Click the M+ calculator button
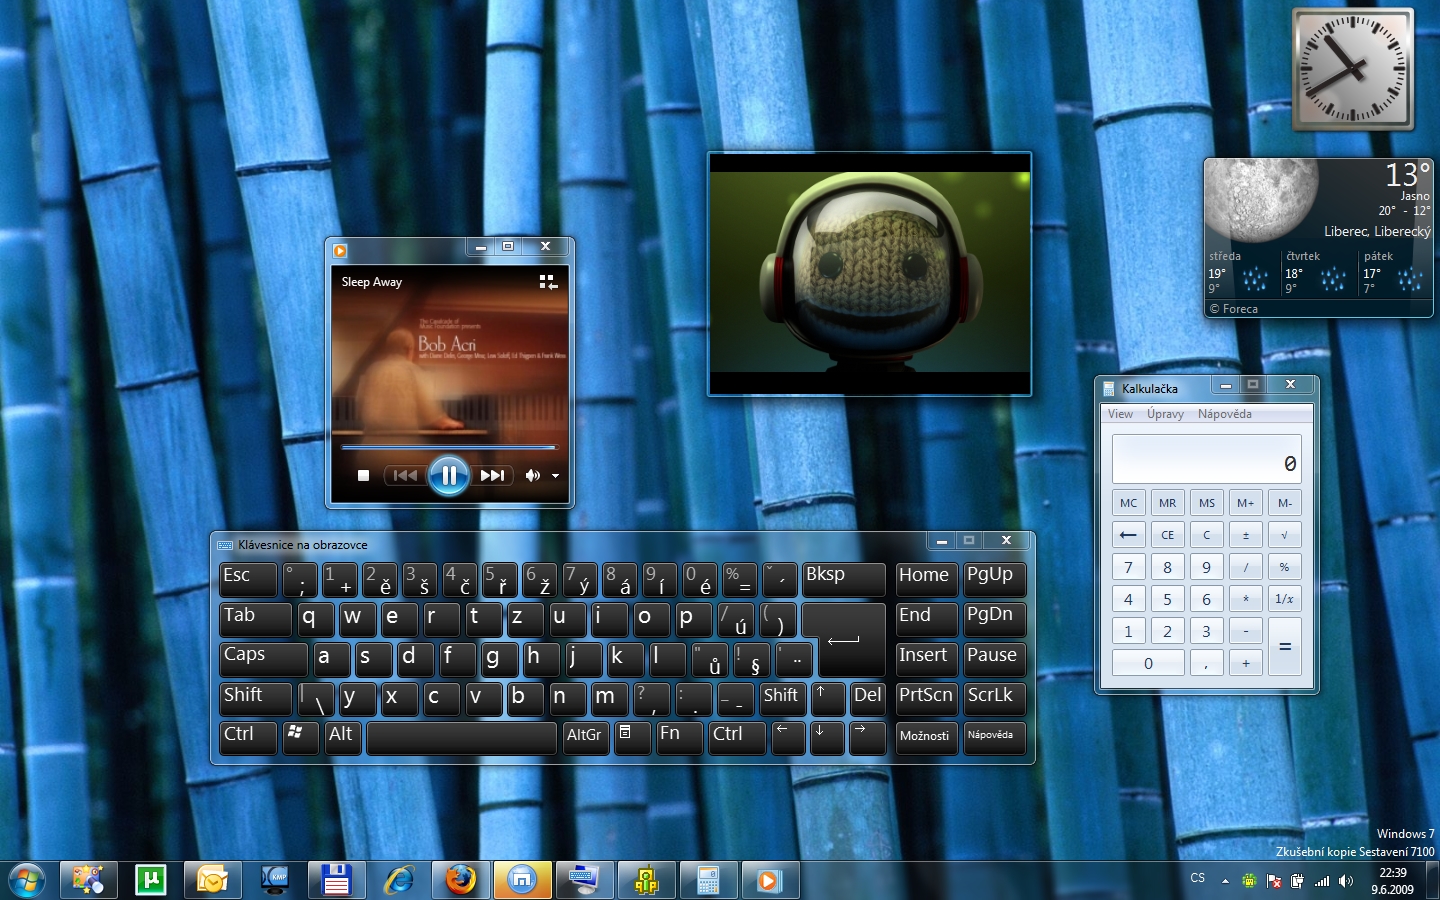This screenshot has height=900, width=1440. tap(1246, 503)
